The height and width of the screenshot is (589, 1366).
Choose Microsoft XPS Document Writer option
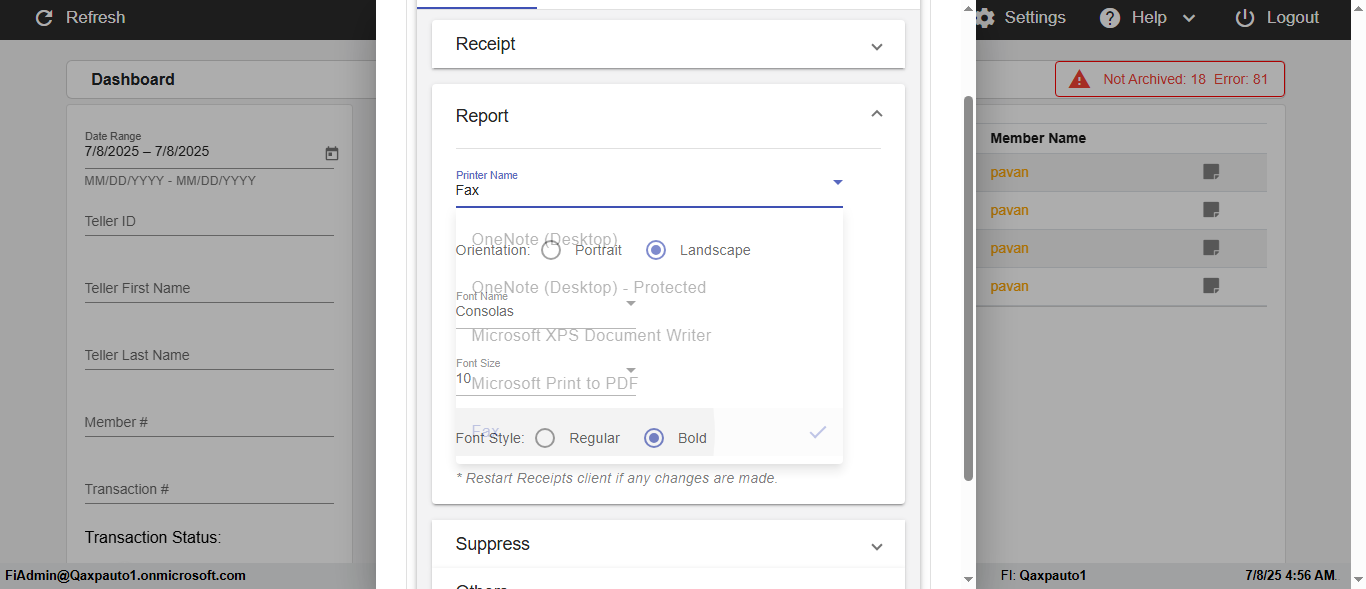pos(591,335)
